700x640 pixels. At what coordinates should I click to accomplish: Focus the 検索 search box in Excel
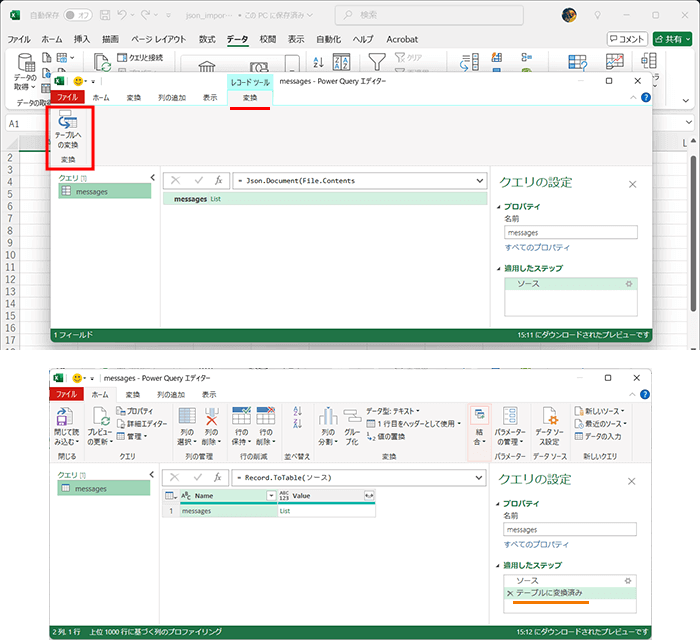(x=429, y=15)
